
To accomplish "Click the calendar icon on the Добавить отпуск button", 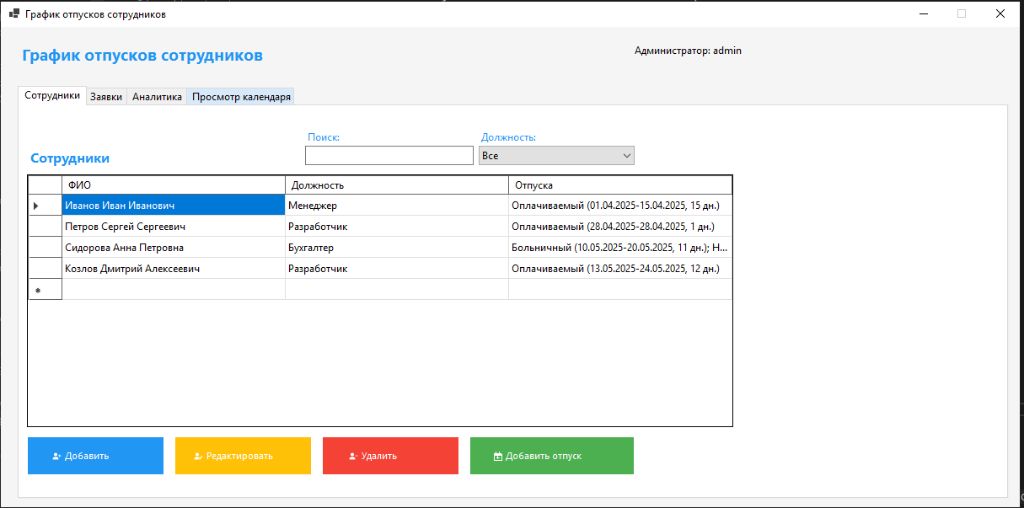I will [498, 456].
